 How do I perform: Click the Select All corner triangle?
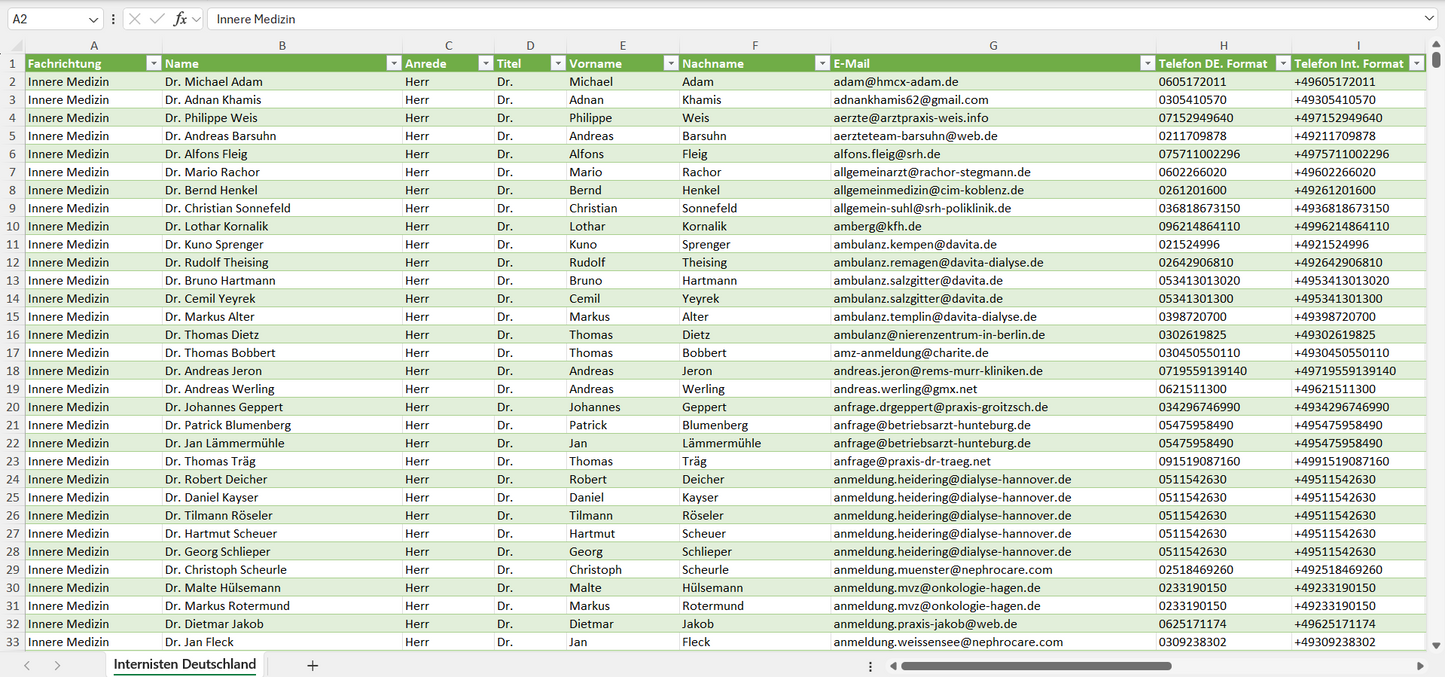coord(13,46)
